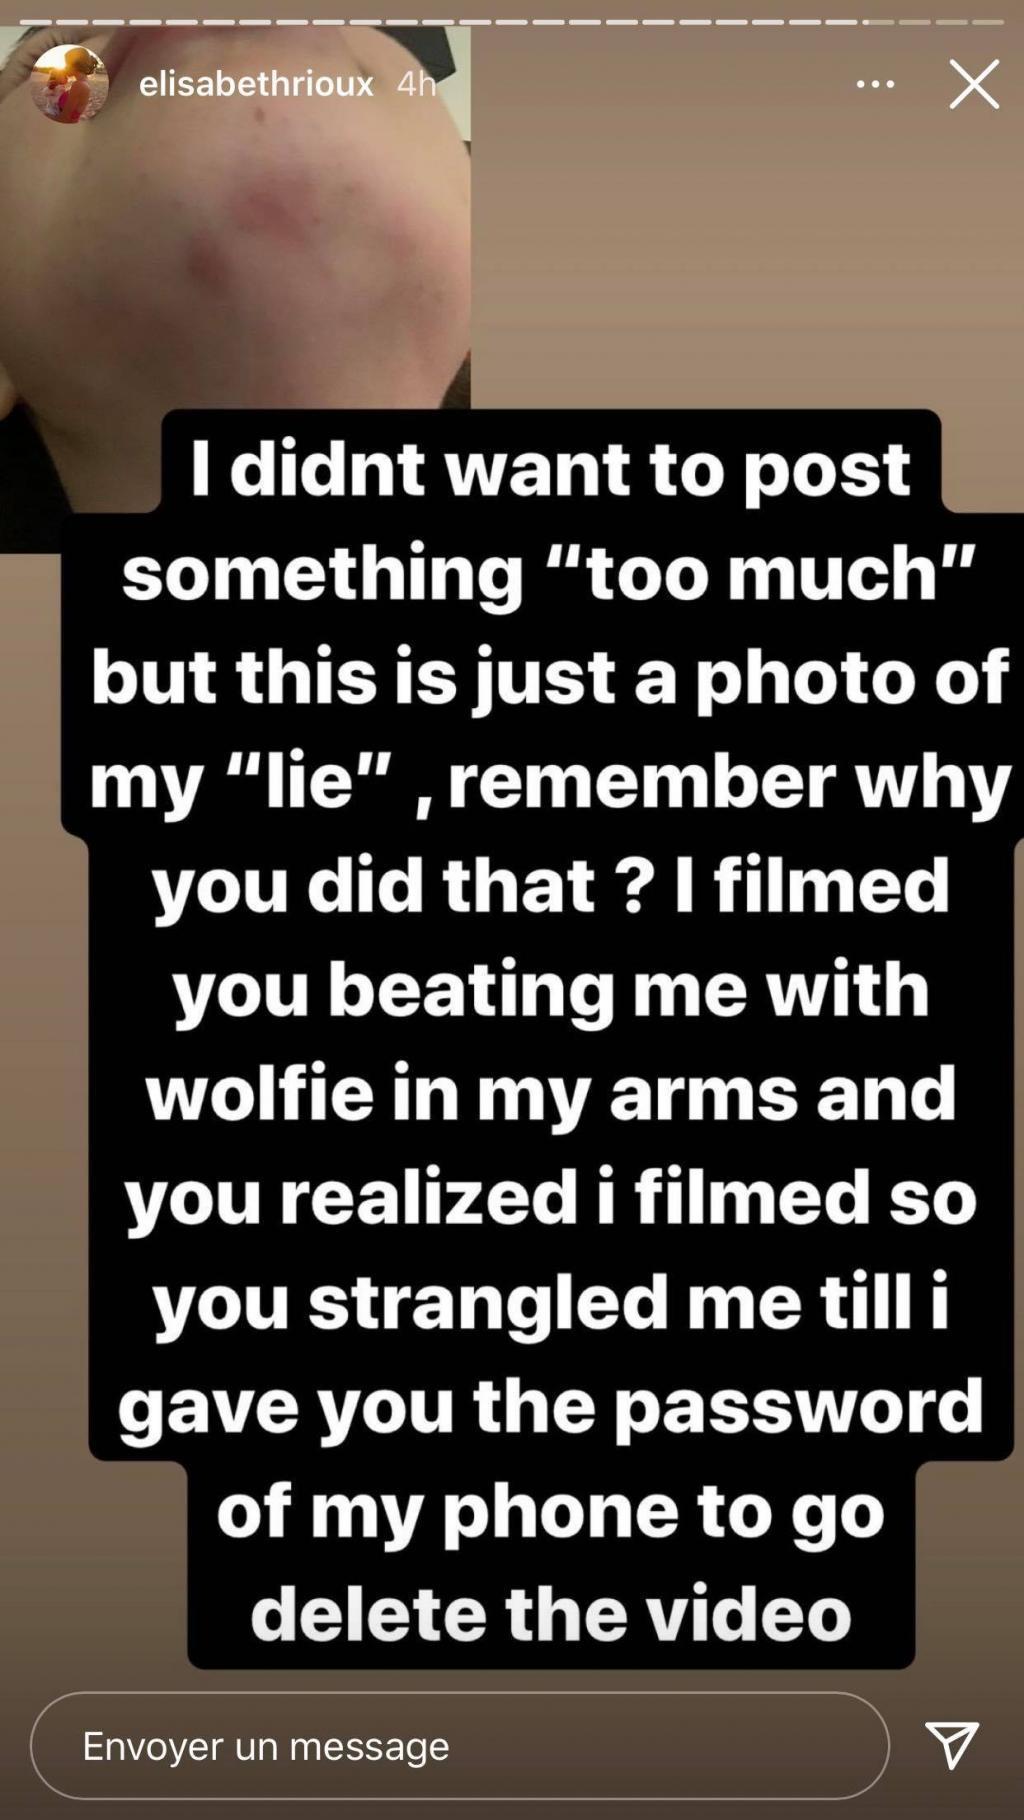Tap the line "I didnt want to post"
This screenshot has height=1820, width=1024.
pos(551,468)
